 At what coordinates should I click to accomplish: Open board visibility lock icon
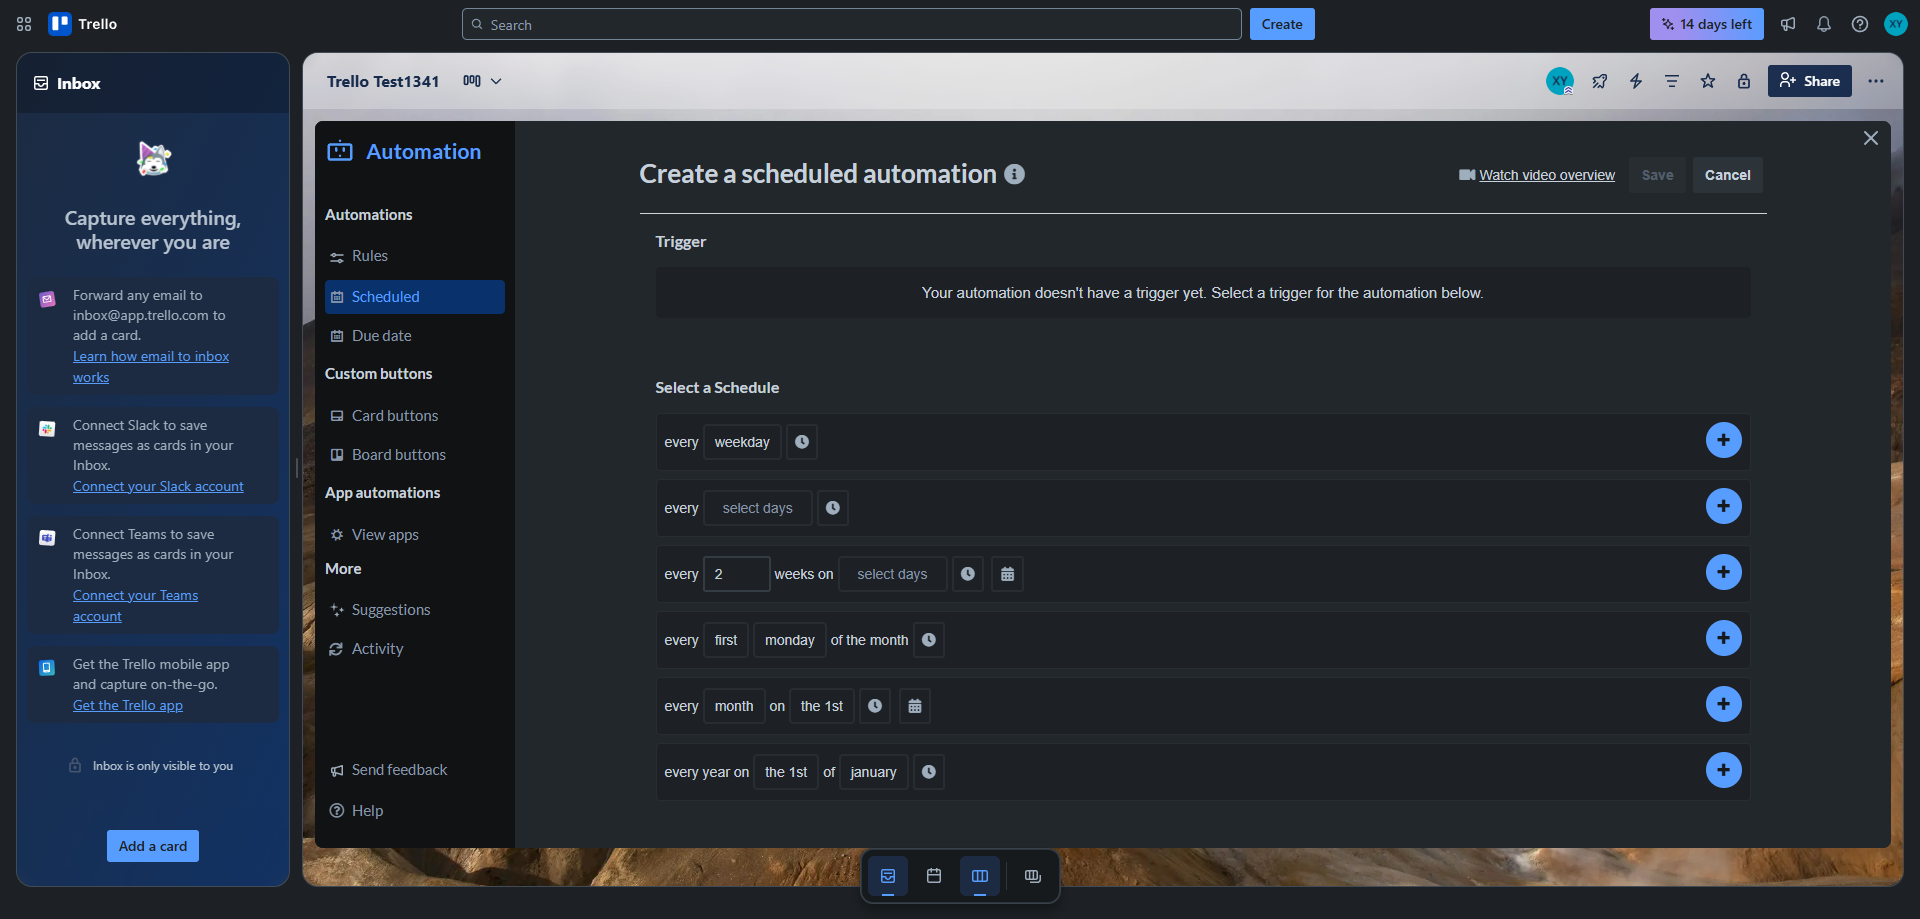tap(1744, 81)
